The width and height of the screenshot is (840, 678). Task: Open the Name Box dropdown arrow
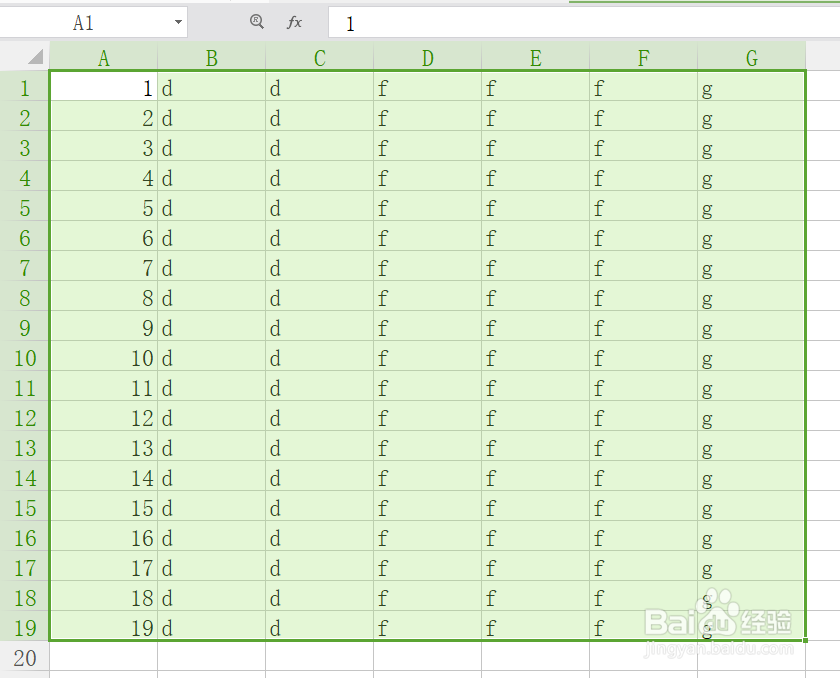coord(178,22)
